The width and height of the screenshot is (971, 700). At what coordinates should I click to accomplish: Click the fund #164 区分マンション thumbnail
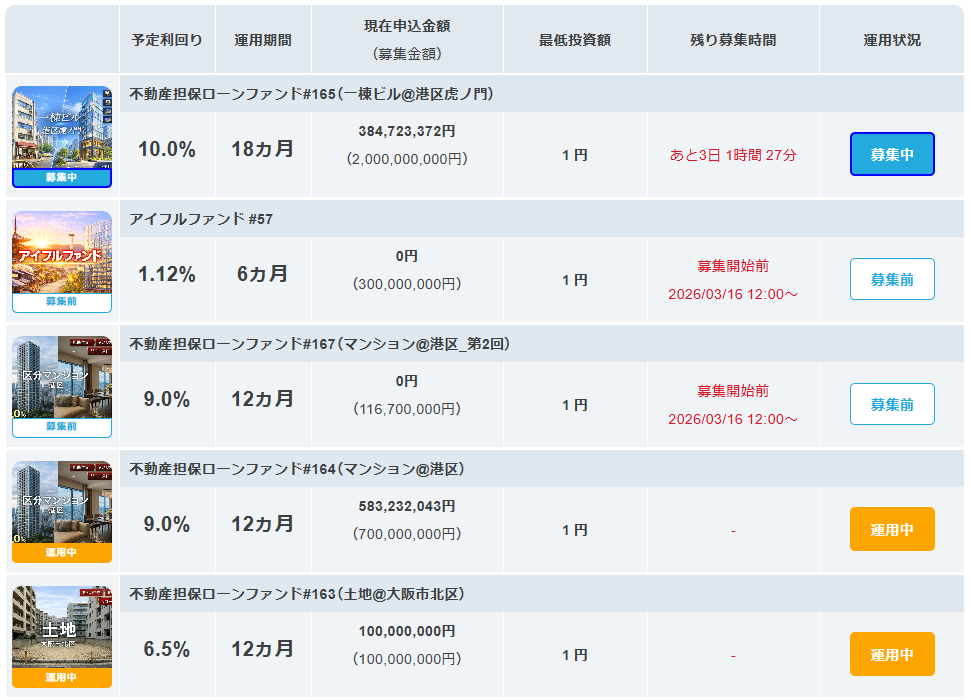click(62, 503)
